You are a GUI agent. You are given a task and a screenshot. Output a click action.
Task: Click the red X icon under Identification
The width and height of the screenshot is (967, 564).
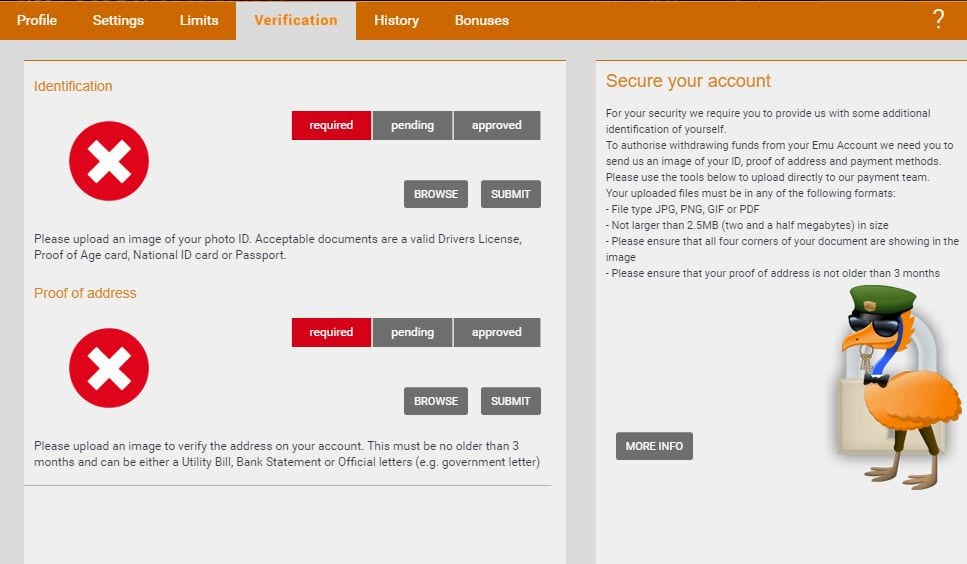109,161
